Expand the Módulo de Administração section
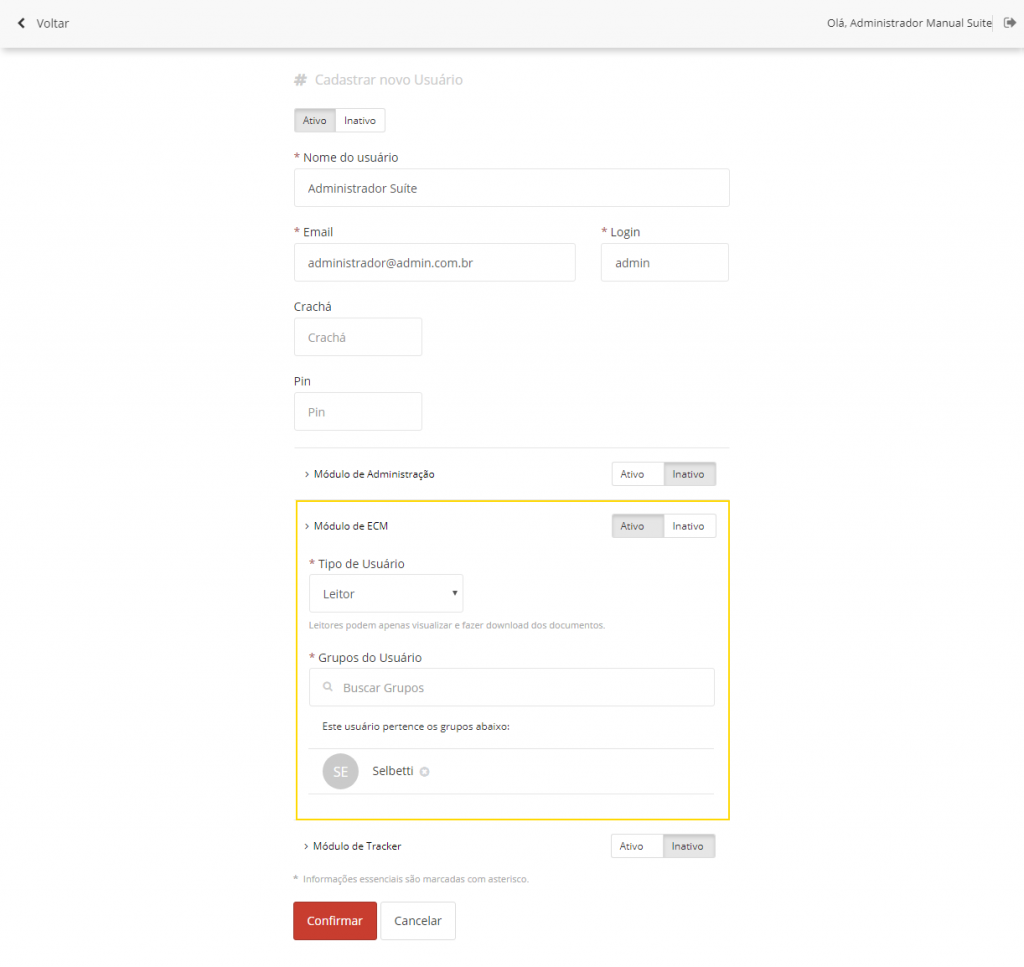The image size is (1024, 967). point(369,474)
